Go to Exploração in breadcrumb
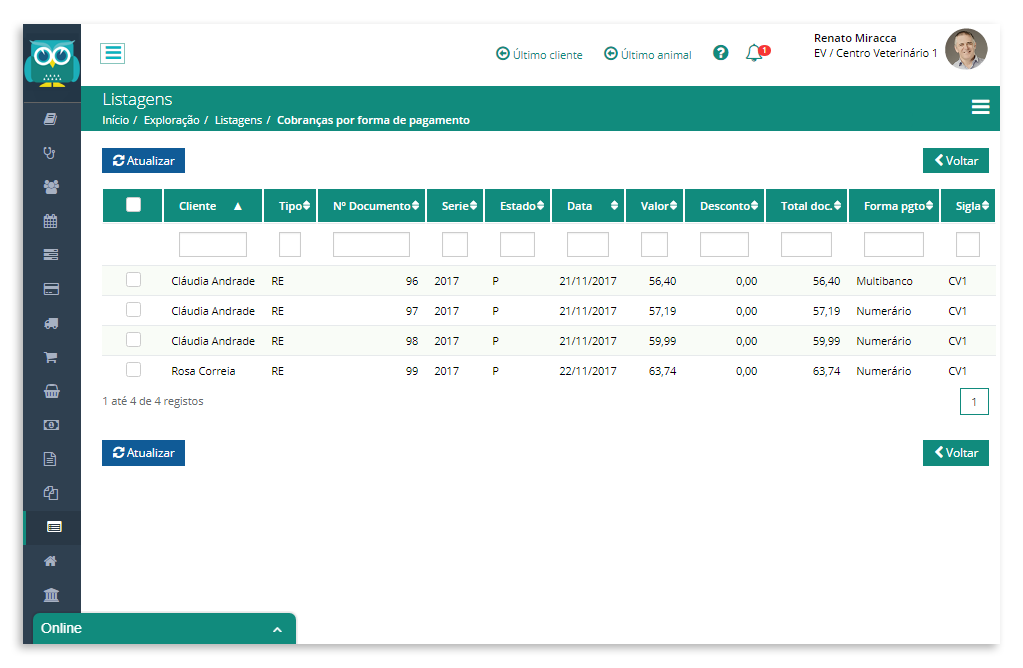 [x=172, y=120]
